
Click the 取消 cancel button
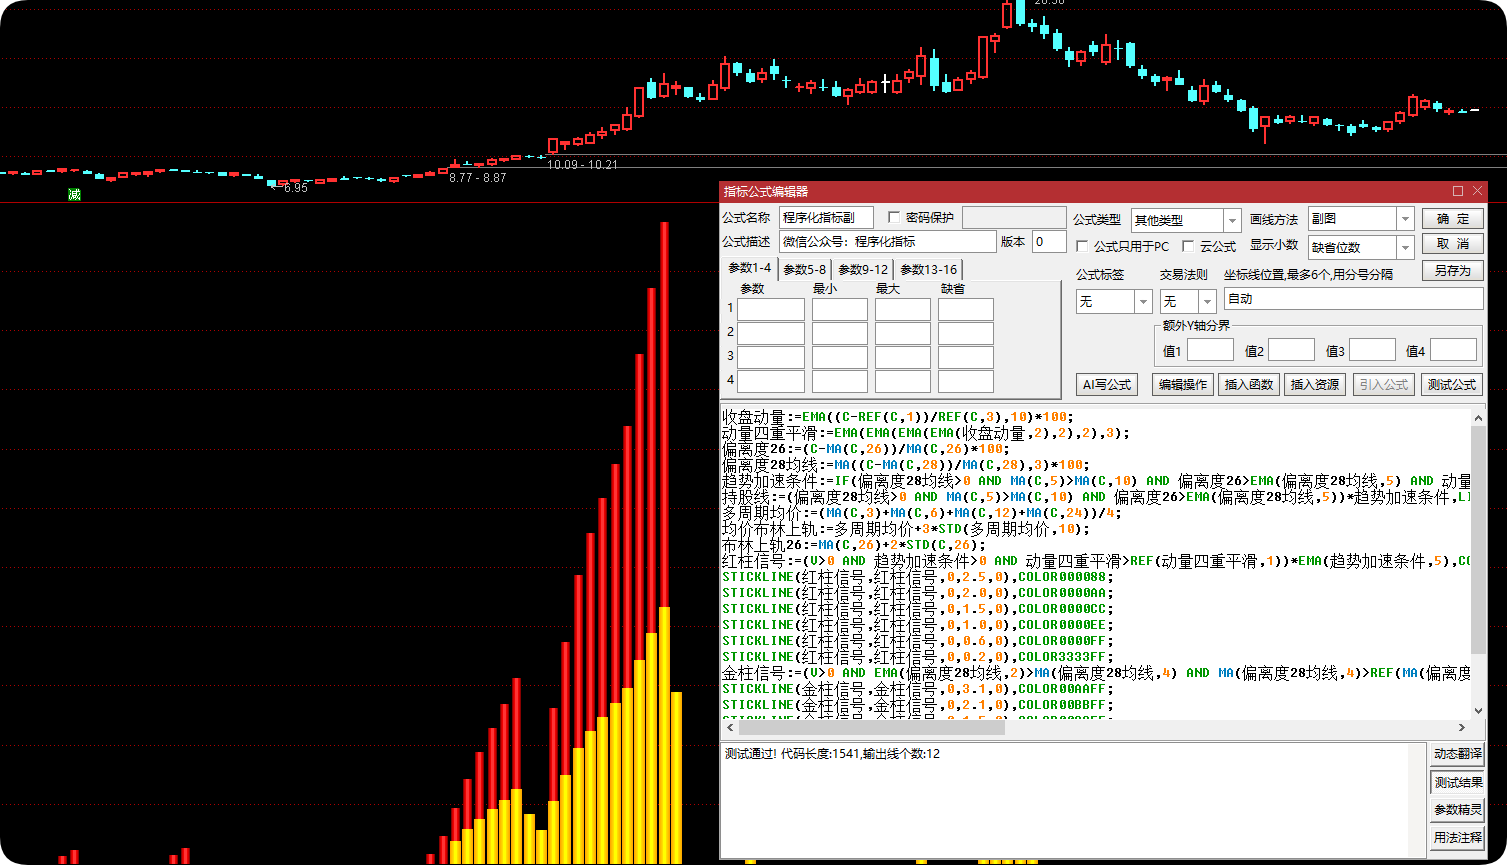pyautogui.click(x=1452, y=244)
